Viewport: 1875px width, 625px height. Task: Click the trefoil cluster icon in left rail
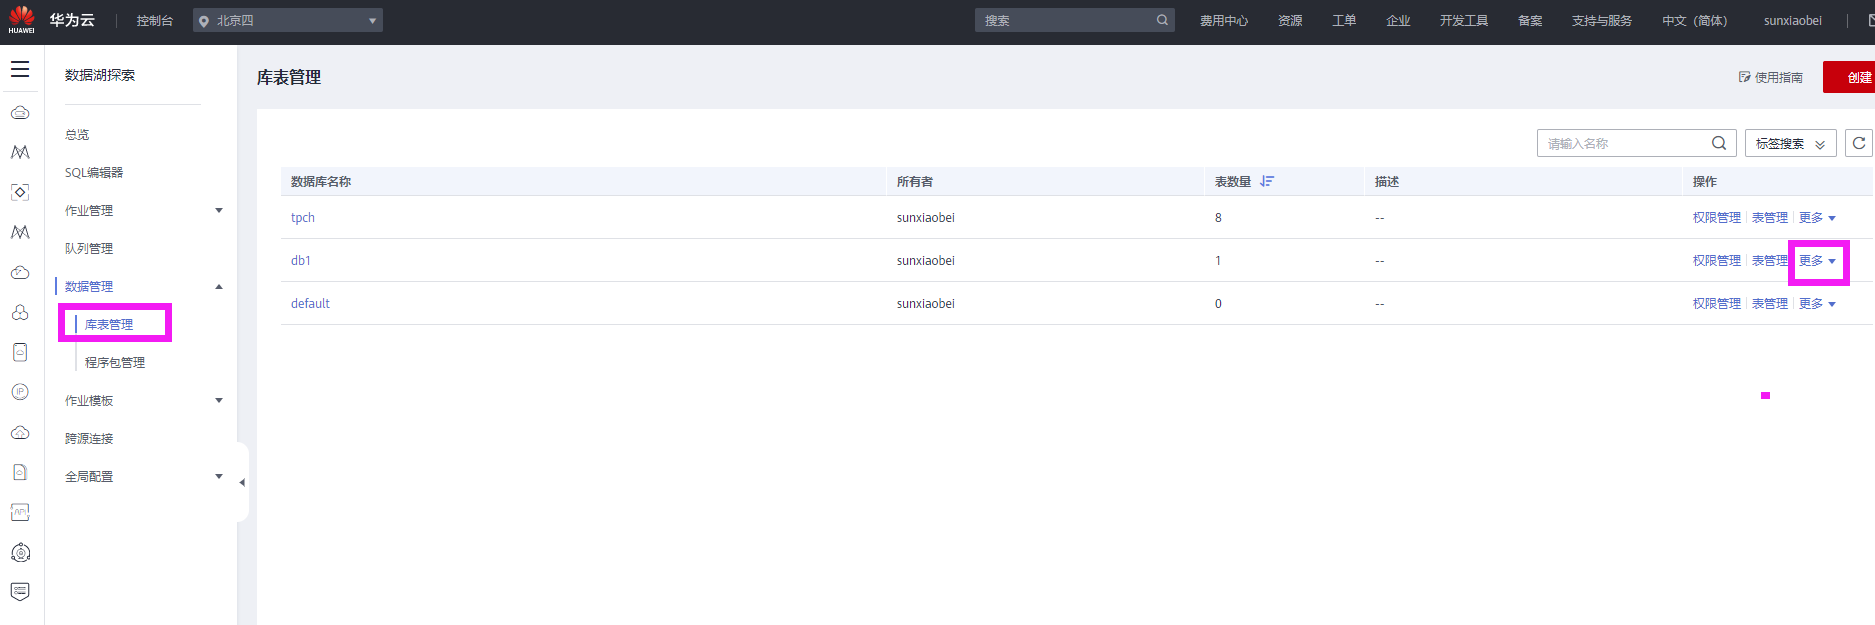tap(20, 312)
